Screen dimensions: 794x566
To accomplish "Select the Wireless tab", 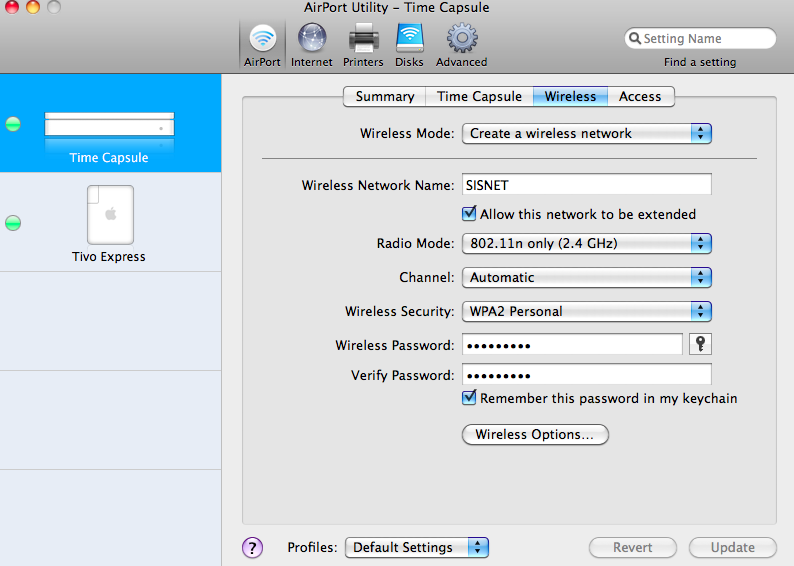I will click(570, 97).
